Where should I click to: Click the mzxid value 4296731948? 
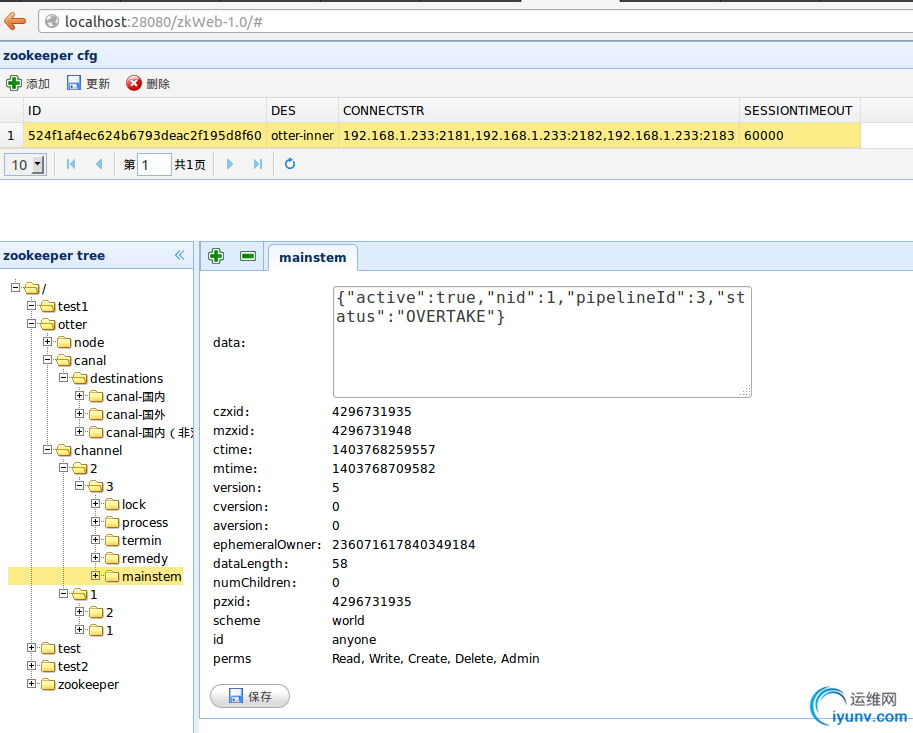[371, 431]
